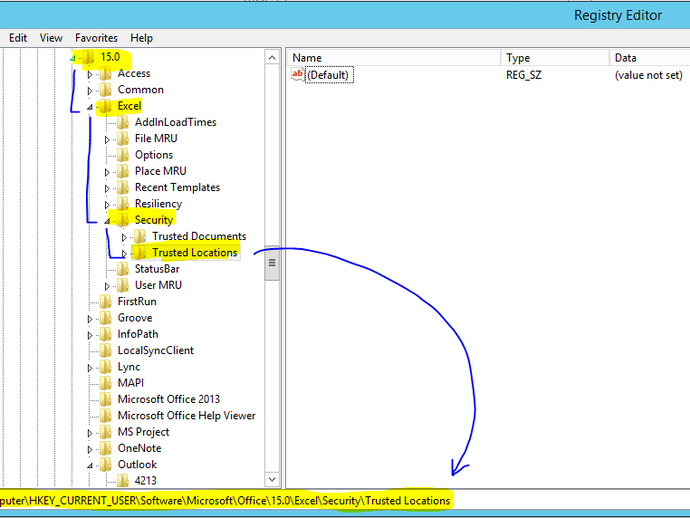The height and width of the screenshot is (518, 690).
Task: Click the FirstRun folder icon
Action: tap(106, 301)
